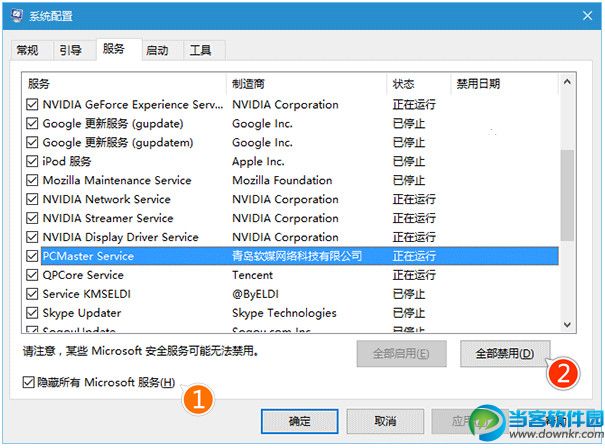Click the 已停止 status of iPod 服务

[x=409, y=161]
